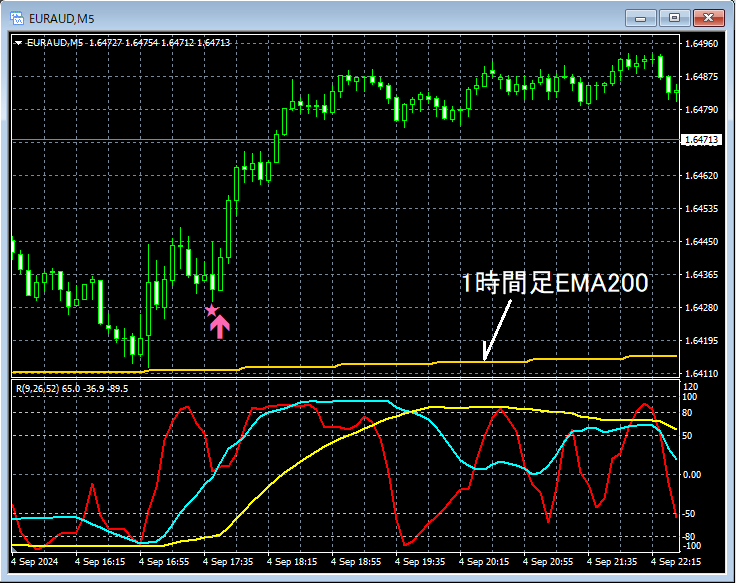
Task: Click the OHLC header text 1.64727 1.64754
Action: click(x=124, y=43)
